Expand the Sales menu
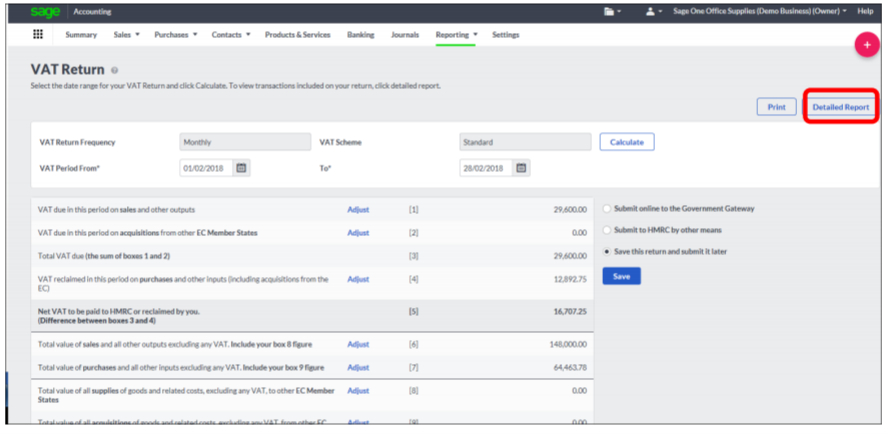Image resolution: width=888 pixels, height=434 pixels. tap(126, 35)
